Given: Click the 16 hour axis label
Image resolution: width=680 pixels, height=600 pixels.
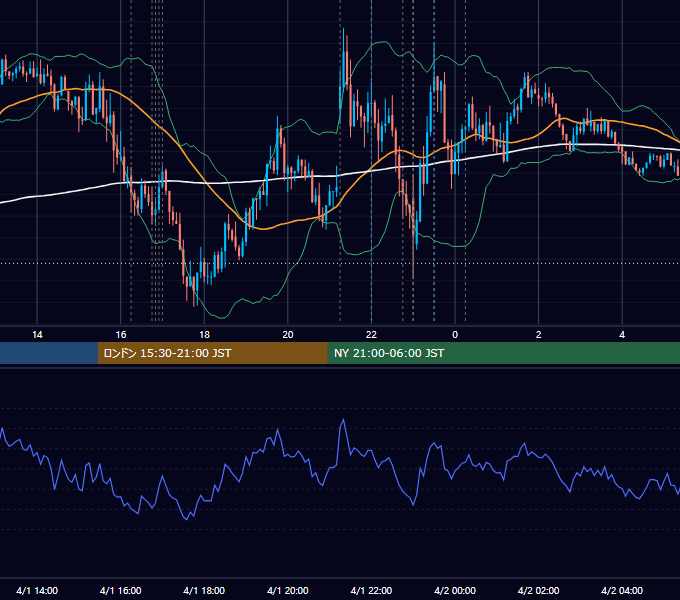Looking at the screenshot, I should (x=121, y=335).
